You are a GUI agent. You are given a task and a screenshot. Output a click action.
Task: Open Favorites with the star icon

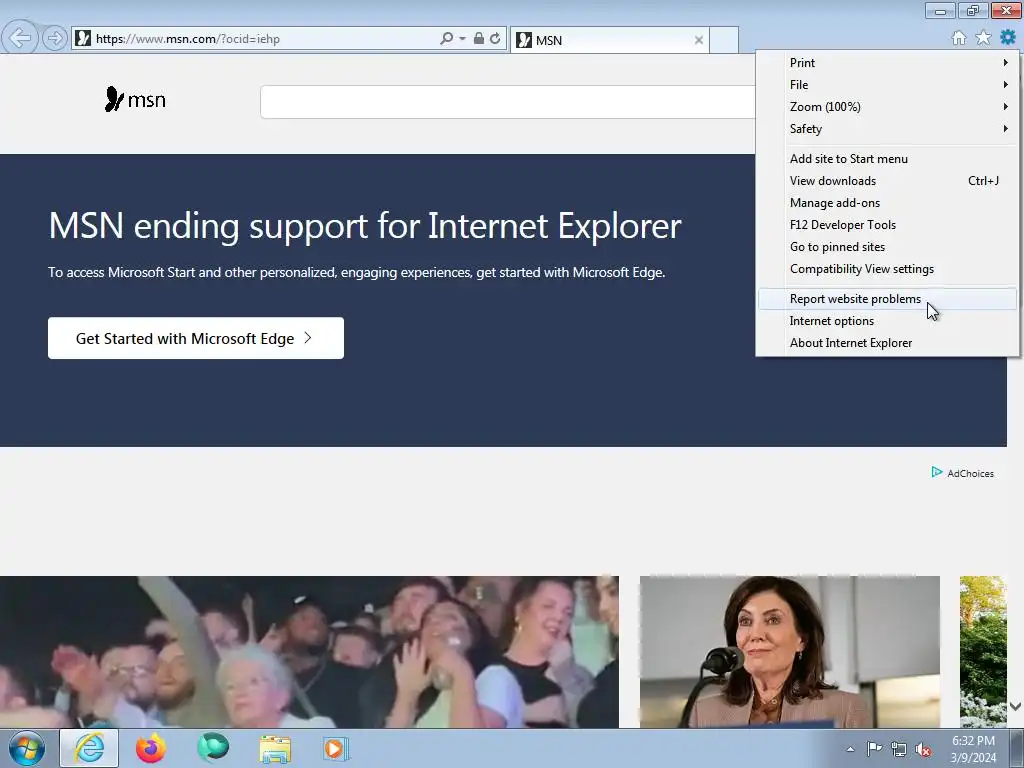983,38
